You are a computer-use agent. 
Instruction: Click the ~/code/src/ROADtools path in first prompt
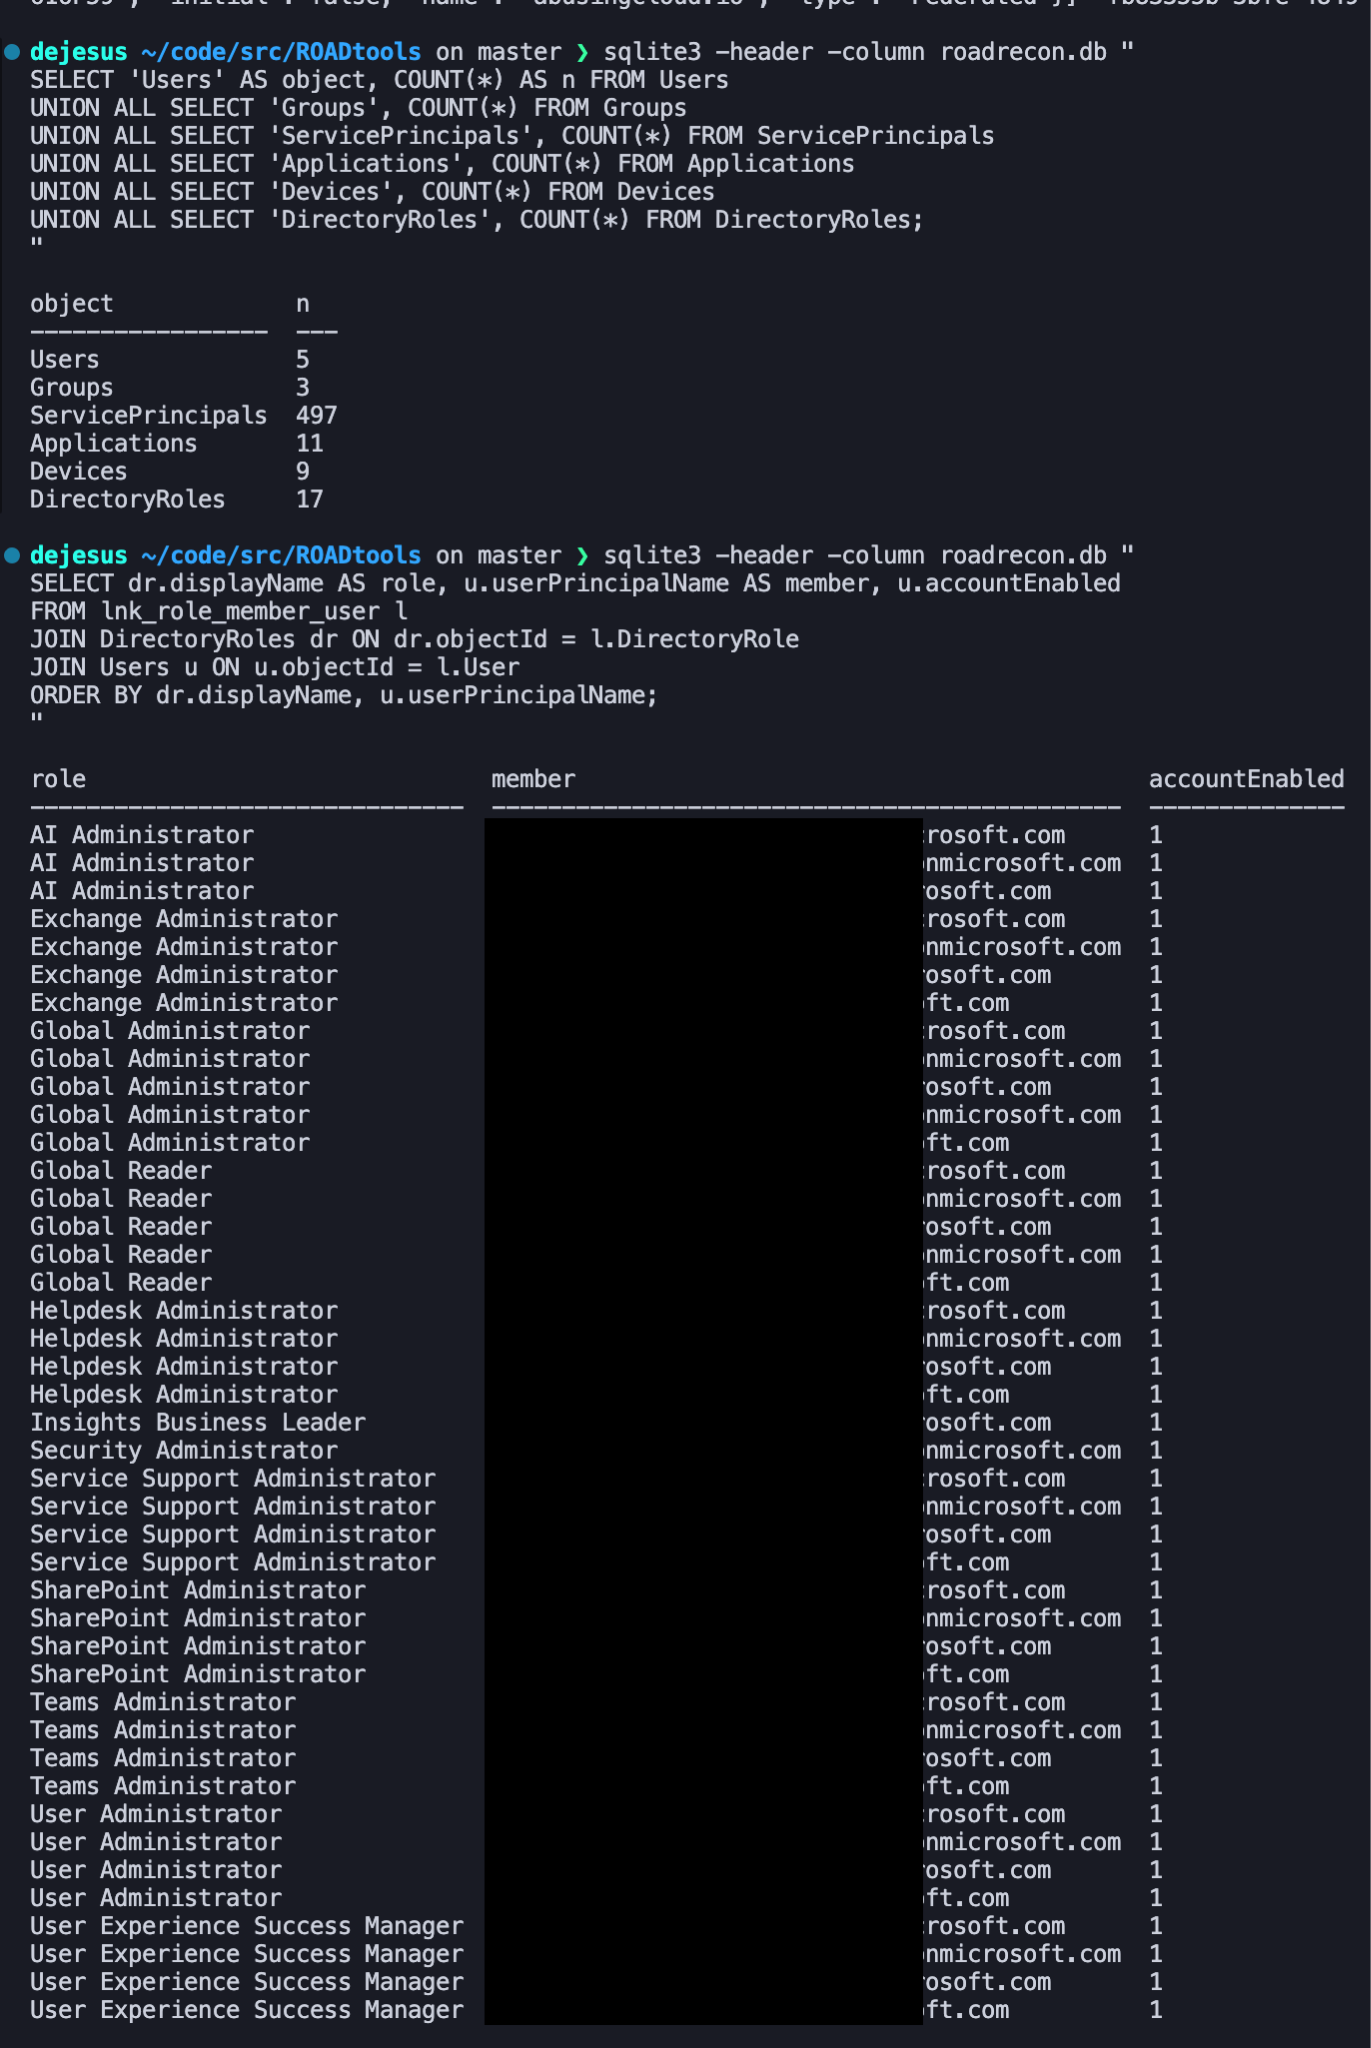[281, 52]
